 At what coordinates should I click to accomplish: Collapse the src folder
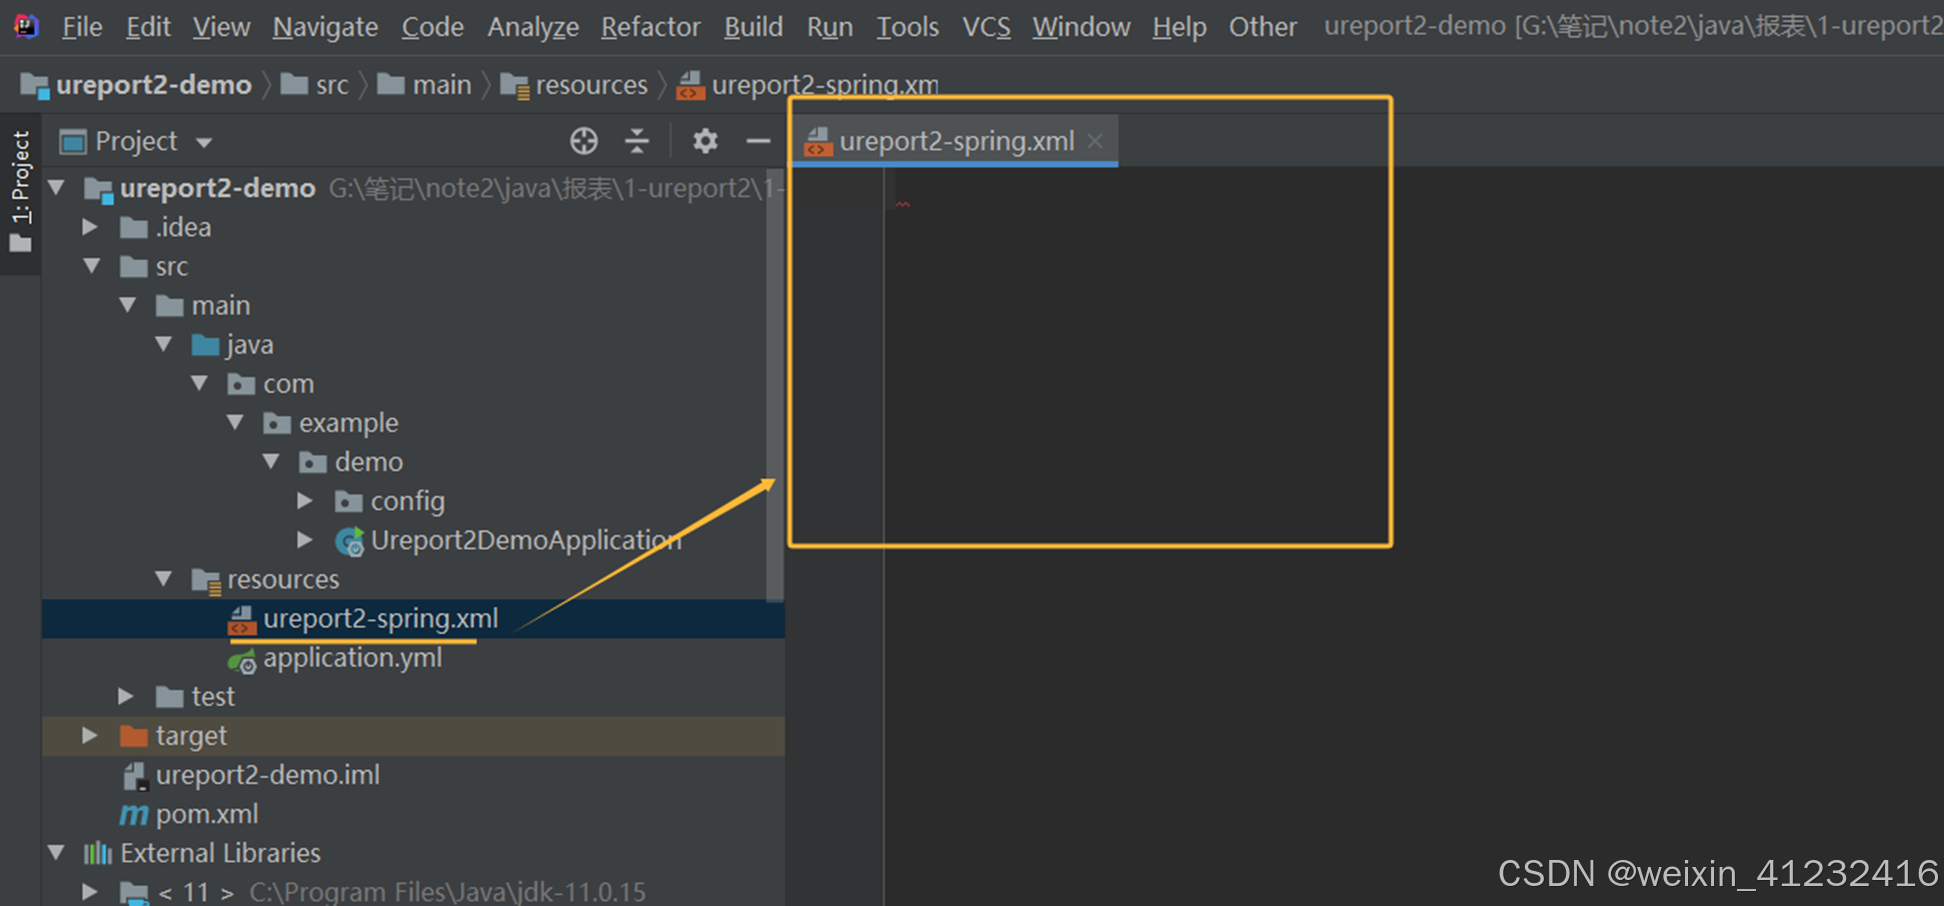coord(93,266)
